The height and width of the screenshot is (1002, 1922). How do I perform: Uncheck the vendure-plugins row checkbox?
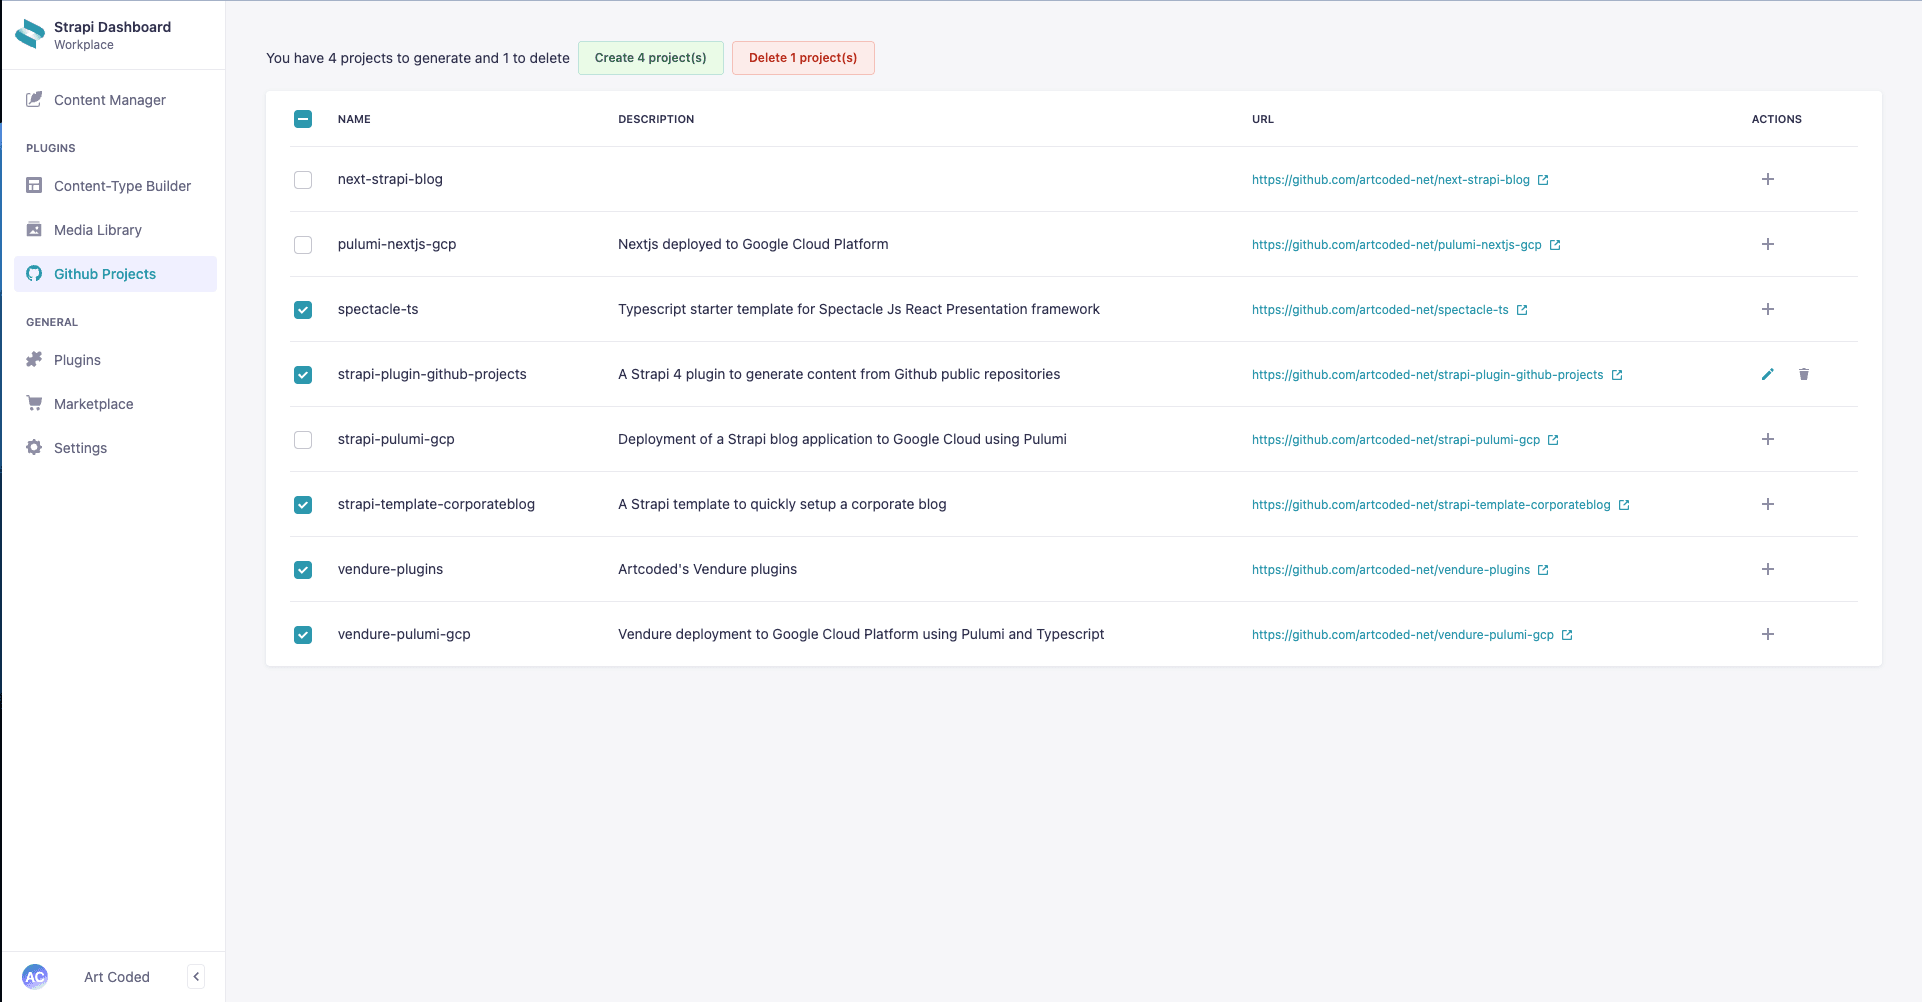[303, 570]
